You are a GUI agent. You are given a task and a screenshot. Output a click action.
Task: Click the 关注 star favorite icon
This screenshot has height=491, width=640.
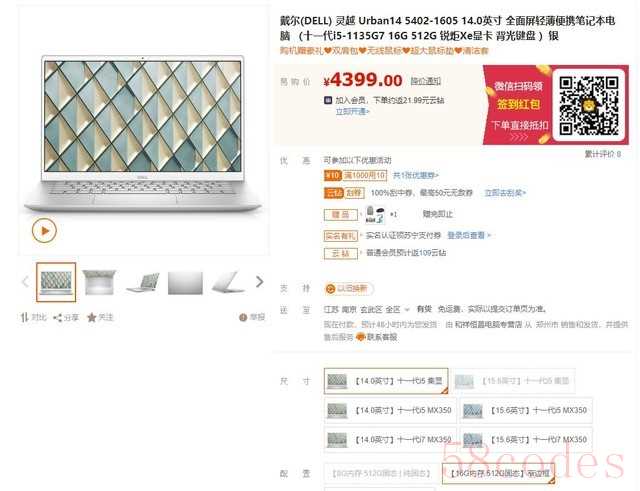click(x=91, y=317)
